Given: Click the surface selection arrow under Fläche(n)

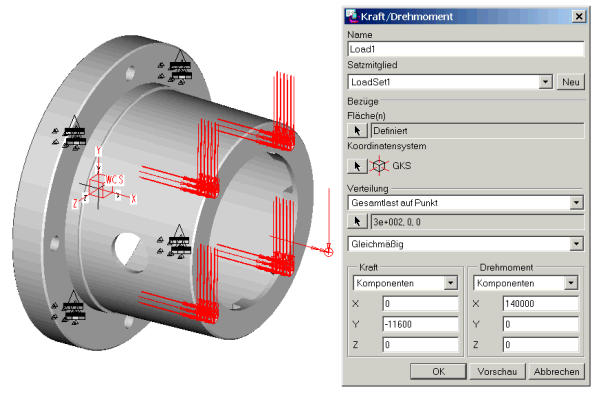Looking at the screenshot, I should pos(357,131).
